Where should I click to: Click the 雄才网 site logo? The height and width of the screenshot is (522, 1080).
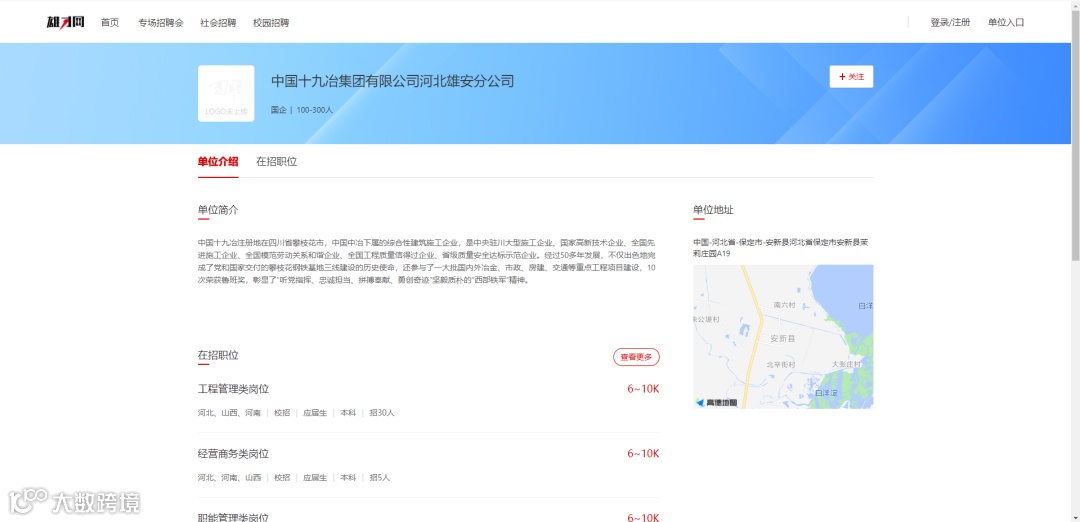(65, 22)
